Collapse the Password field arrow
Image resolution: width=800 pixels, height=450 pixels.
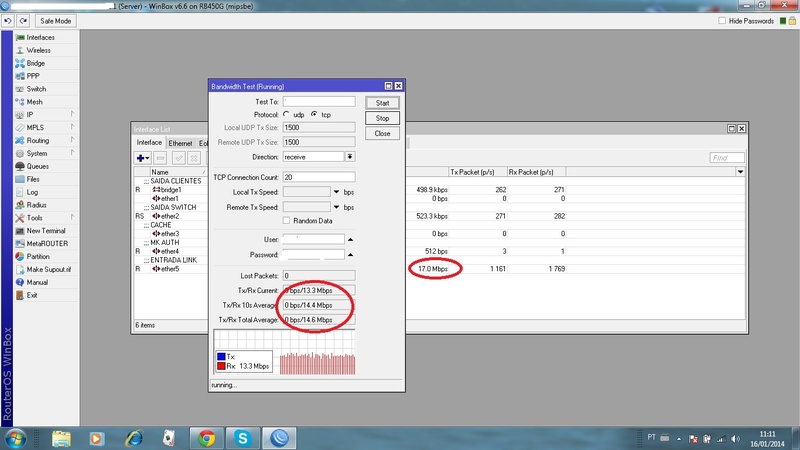pyautogui.click(x=350, y=255)
